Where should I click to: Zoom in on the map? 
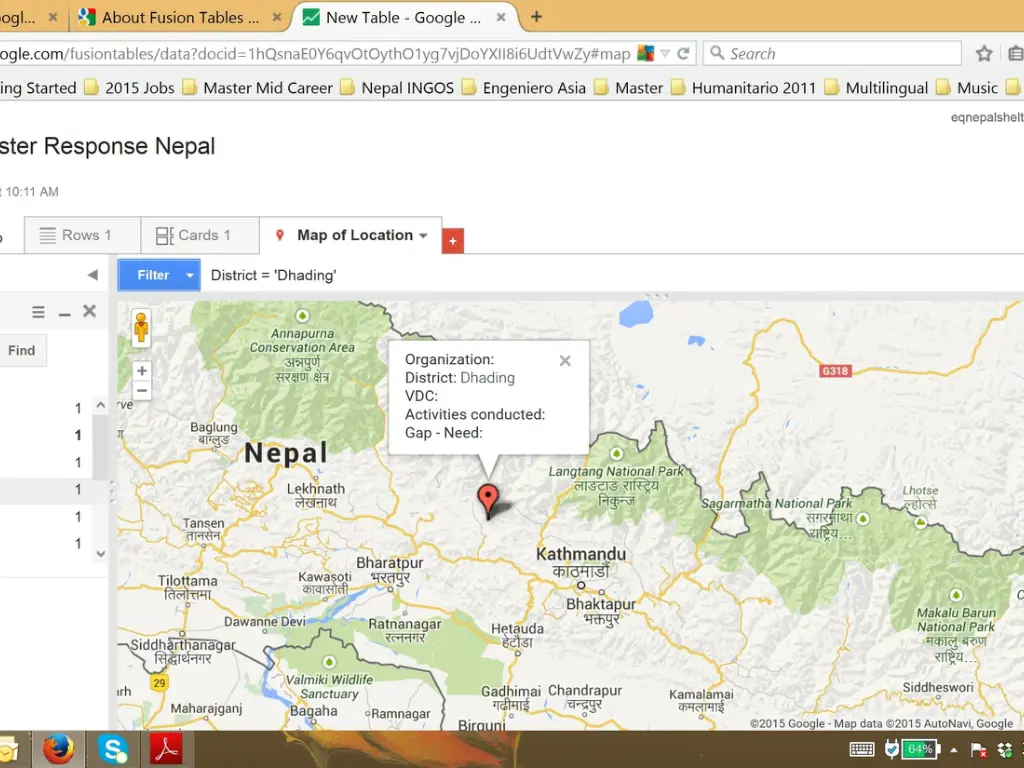(x=142, y=371)
